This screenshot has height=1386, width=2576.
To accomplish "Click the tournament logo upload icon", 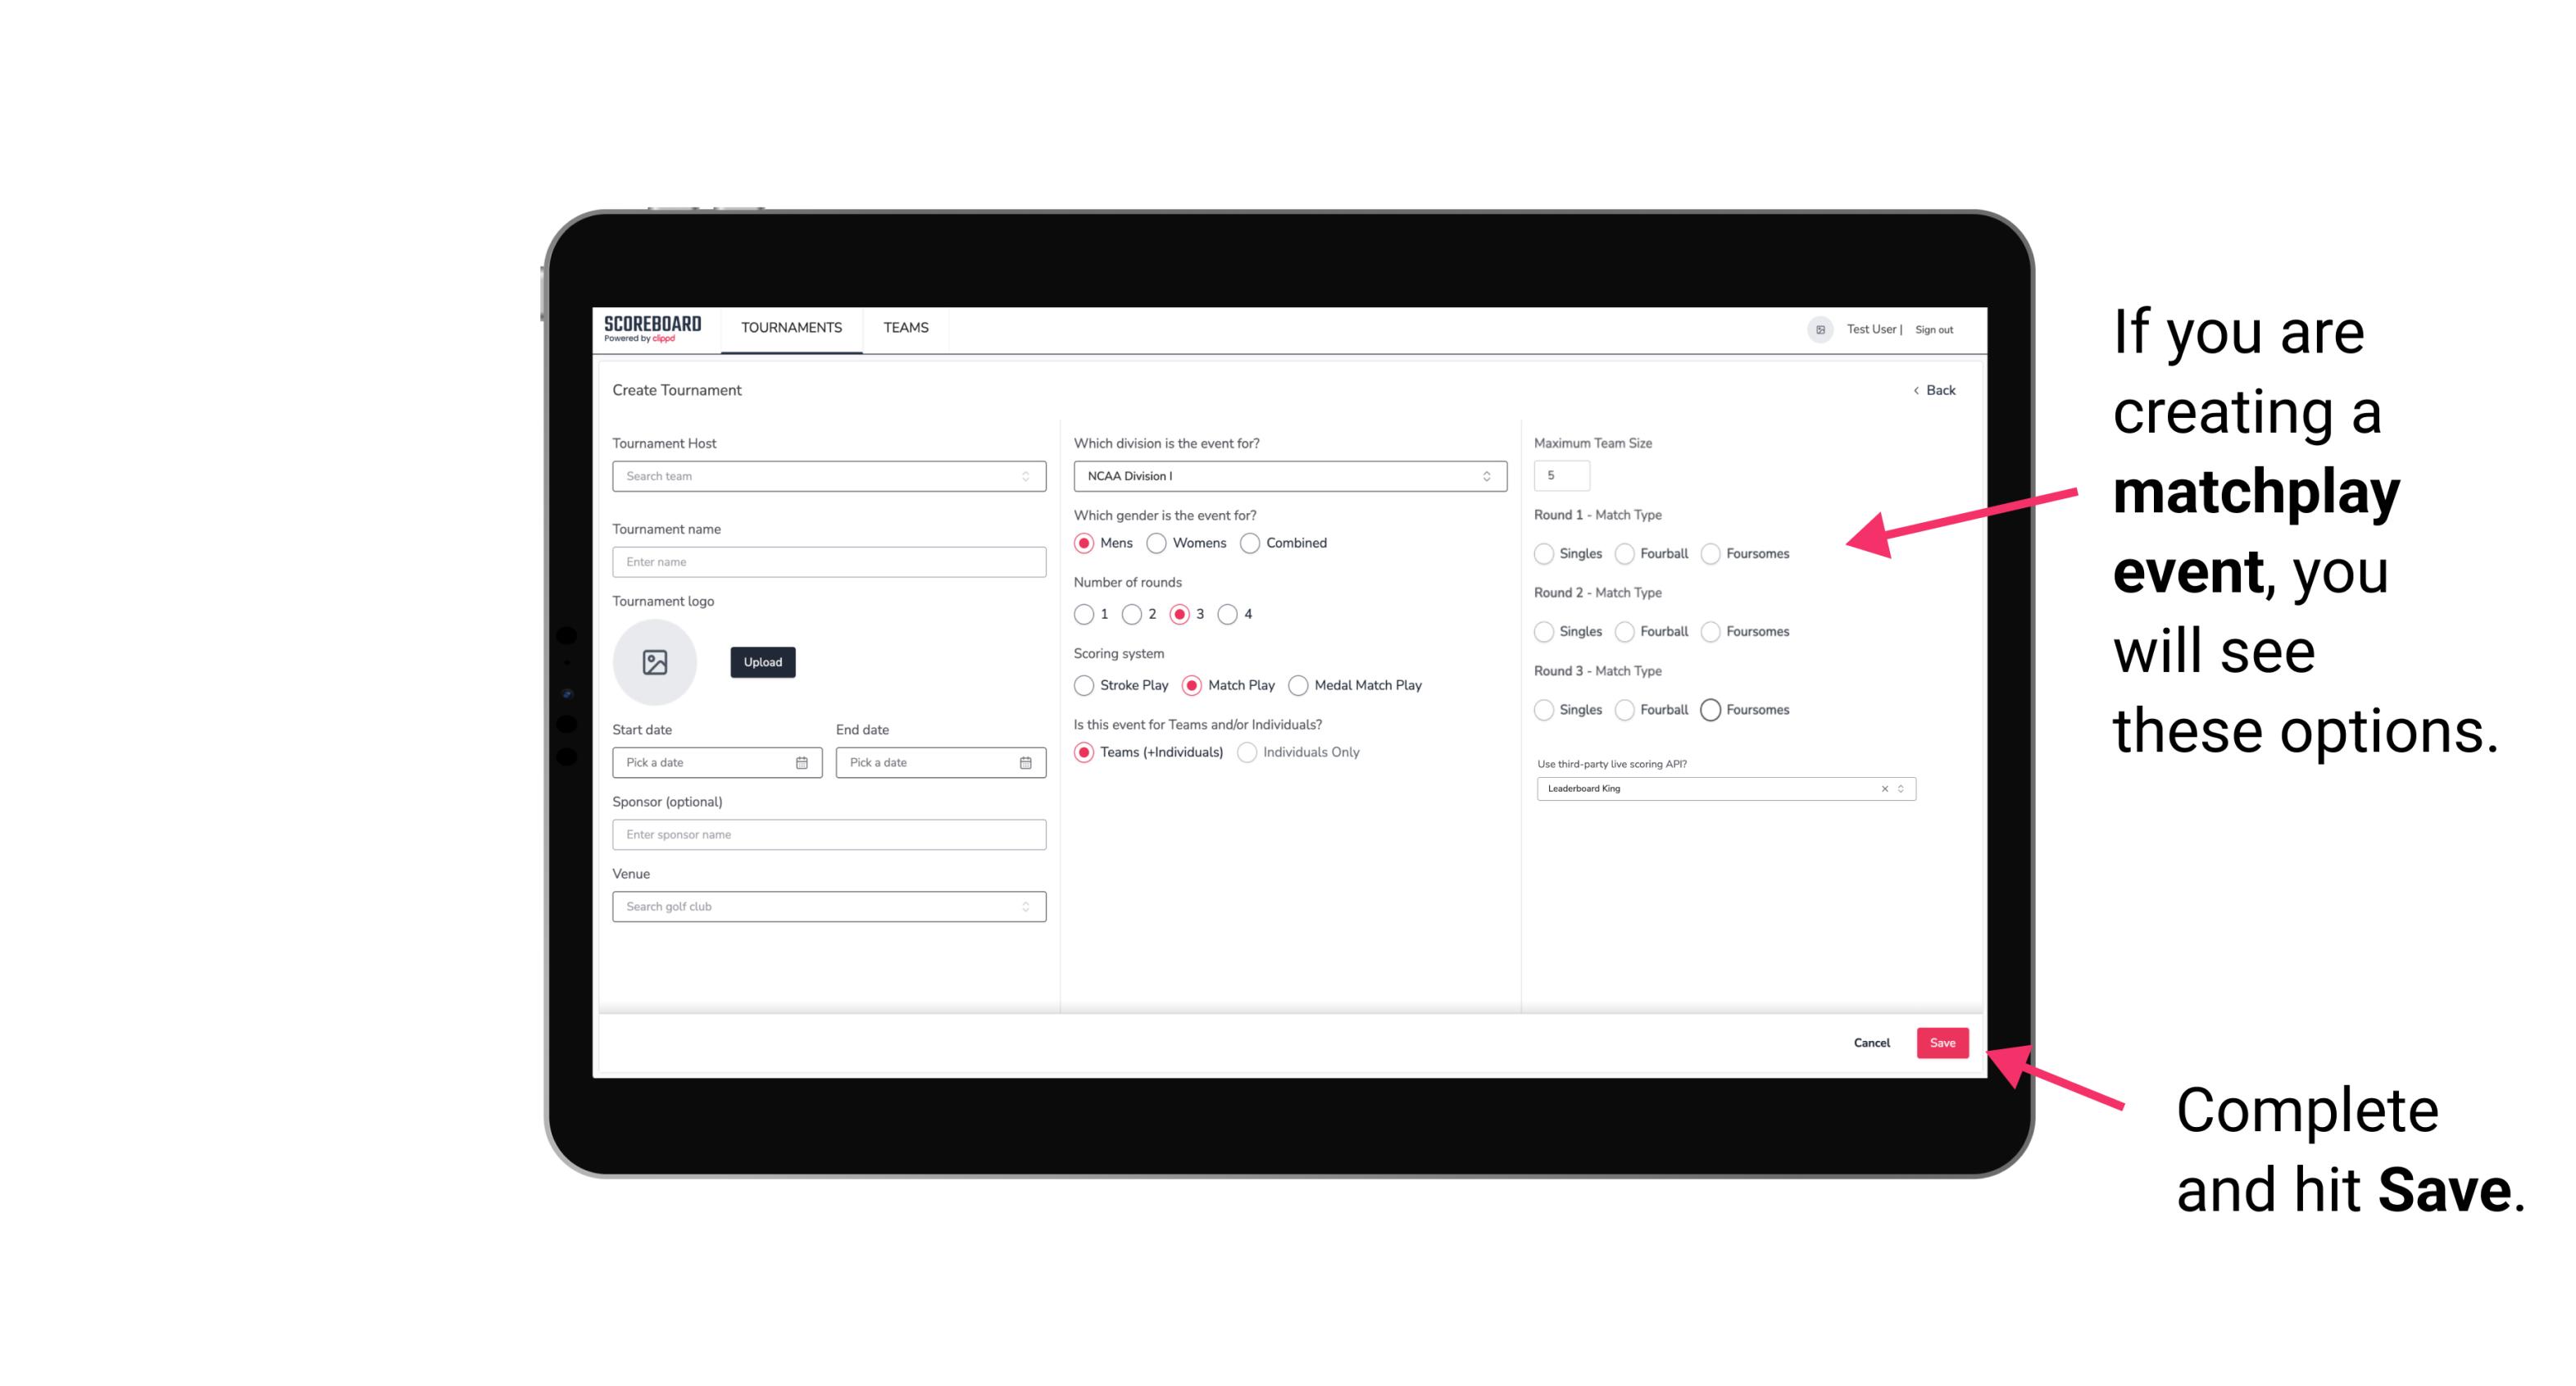I will (x=655, y=662).
